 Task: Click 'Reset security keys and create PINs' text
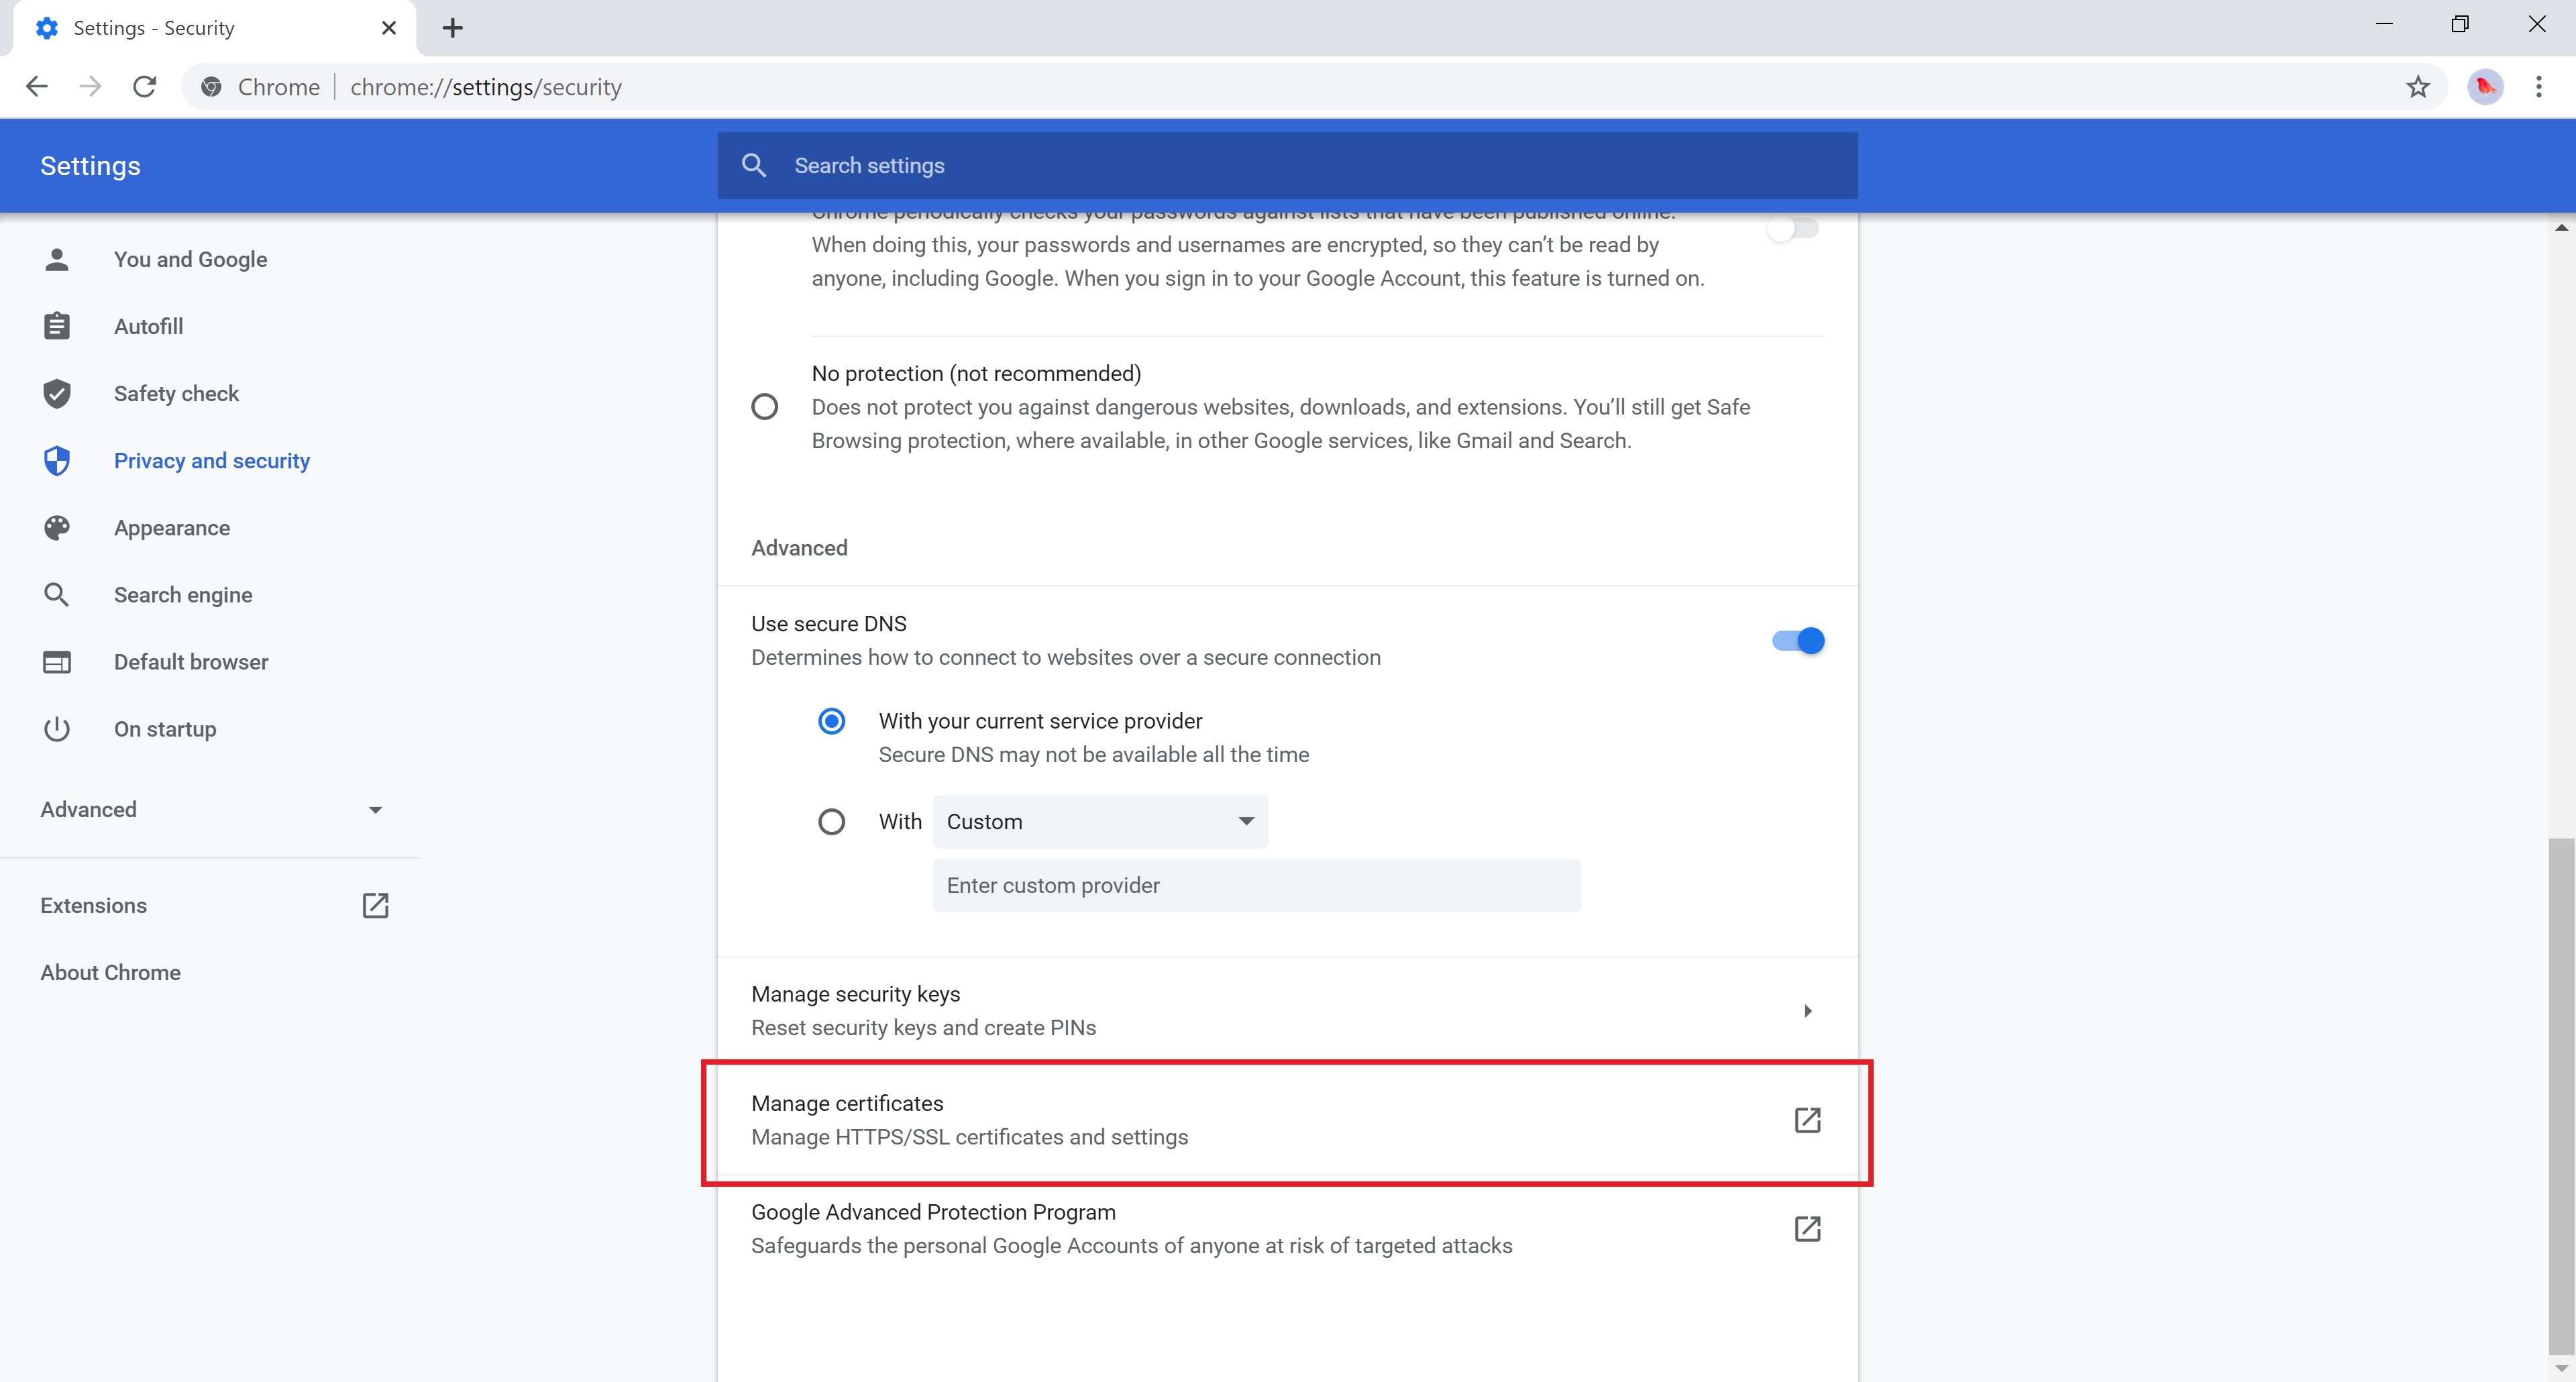[x=923, y=1028]
